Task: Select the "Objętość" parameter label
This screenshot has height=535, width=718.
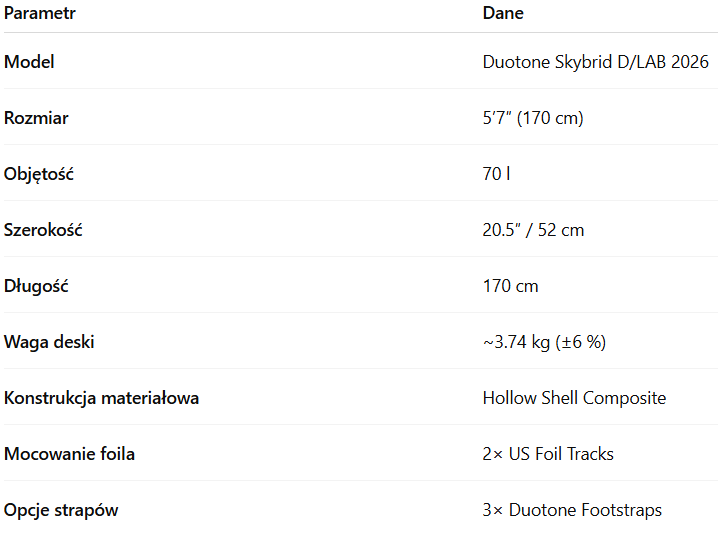Action: (39, 174)
